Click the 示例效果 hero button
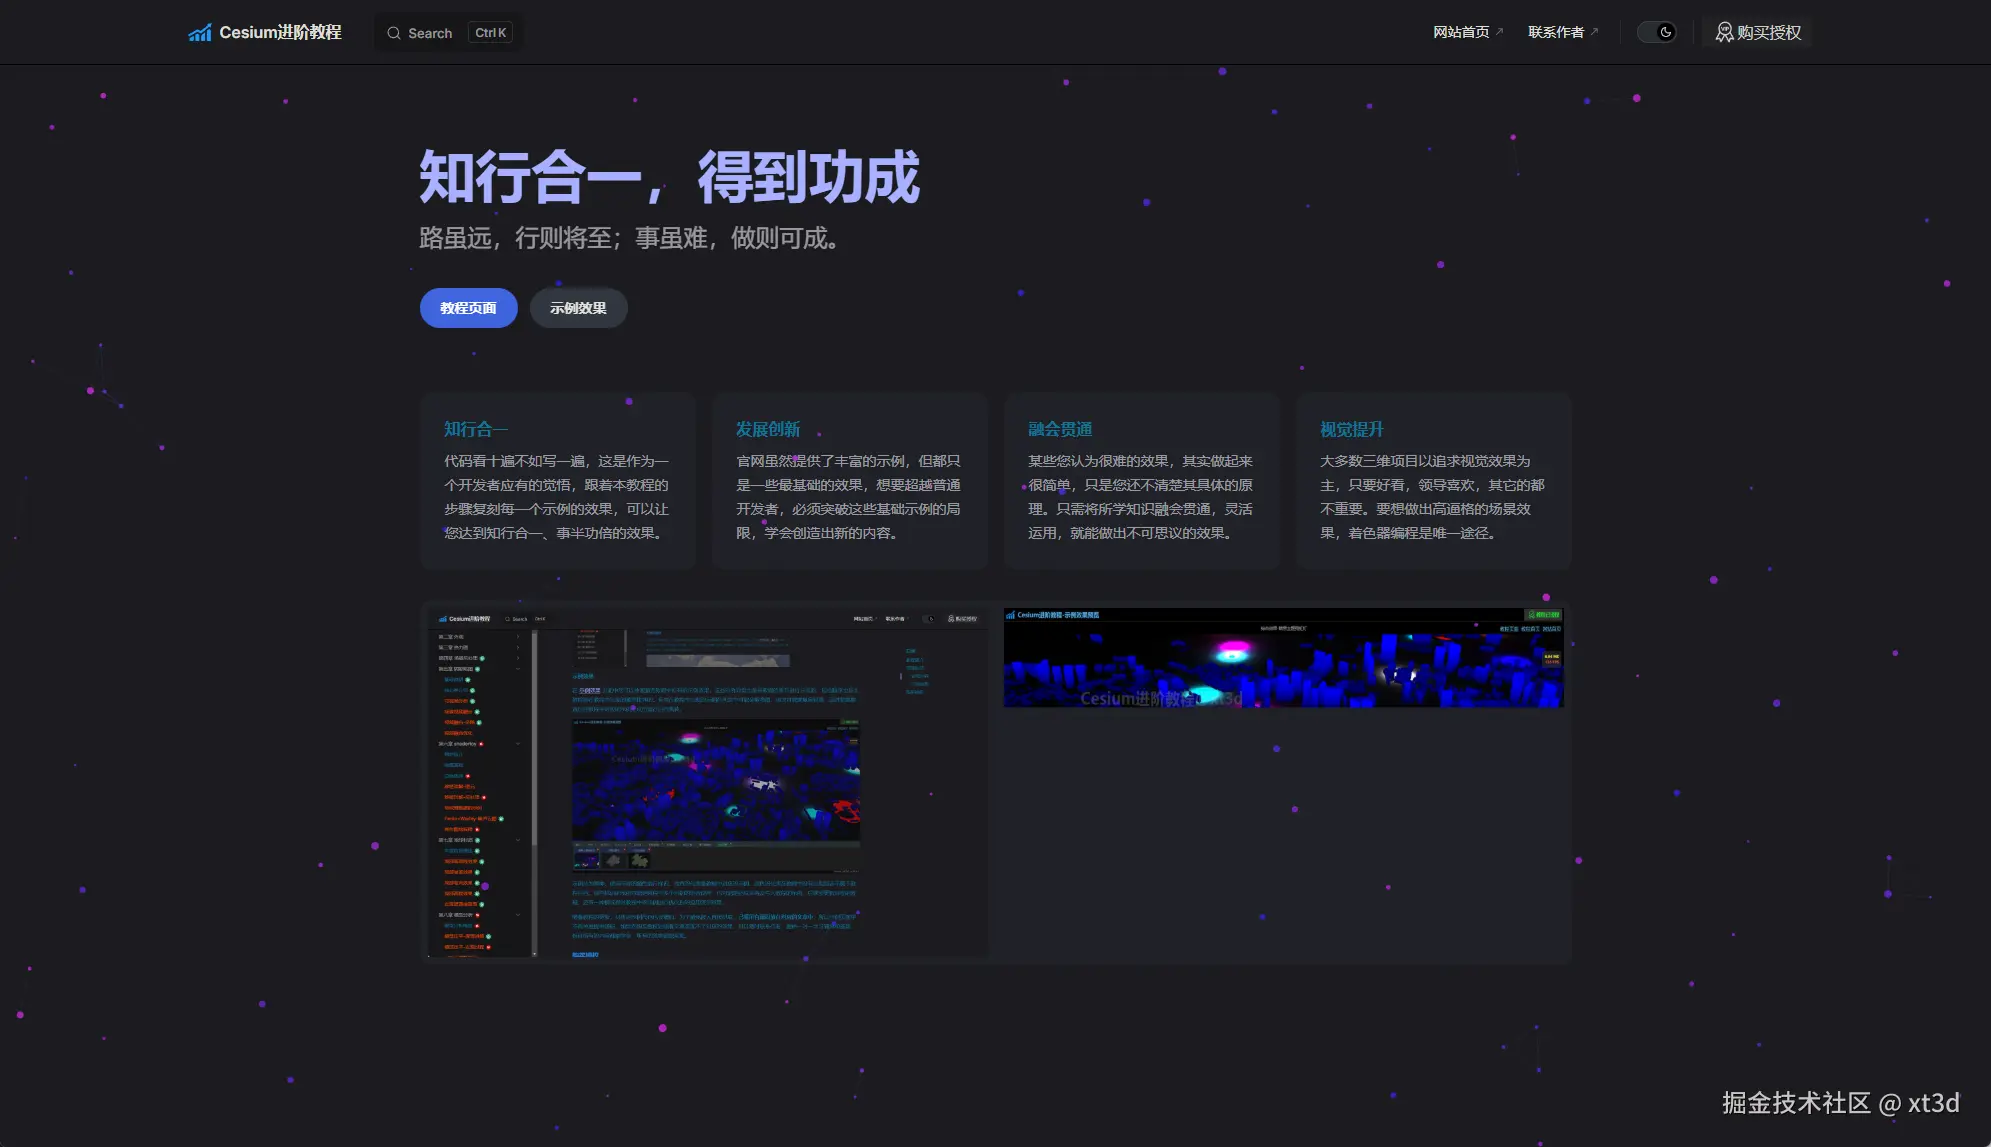The height and width of the screenshot is (1147, 1991). point(578,308)
